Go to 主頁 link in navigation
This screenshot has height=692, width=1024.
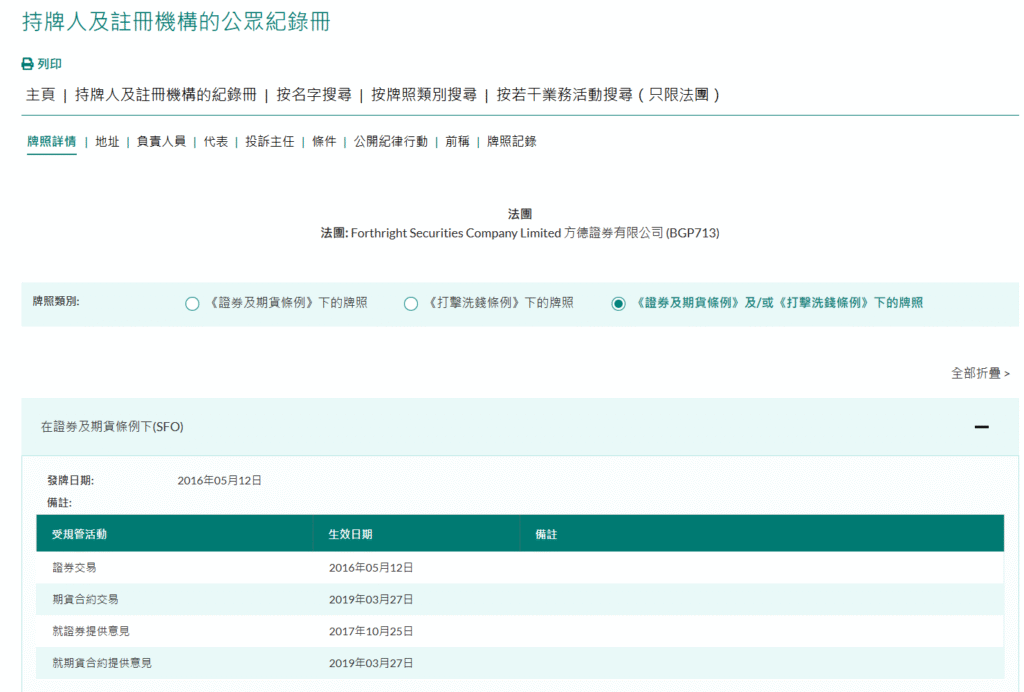point(40,95)
